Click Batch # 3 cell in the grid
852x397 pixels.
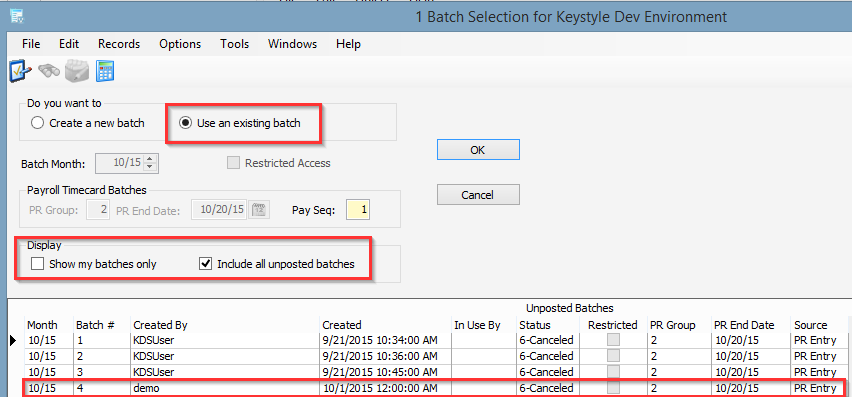(x=103, y=372)
